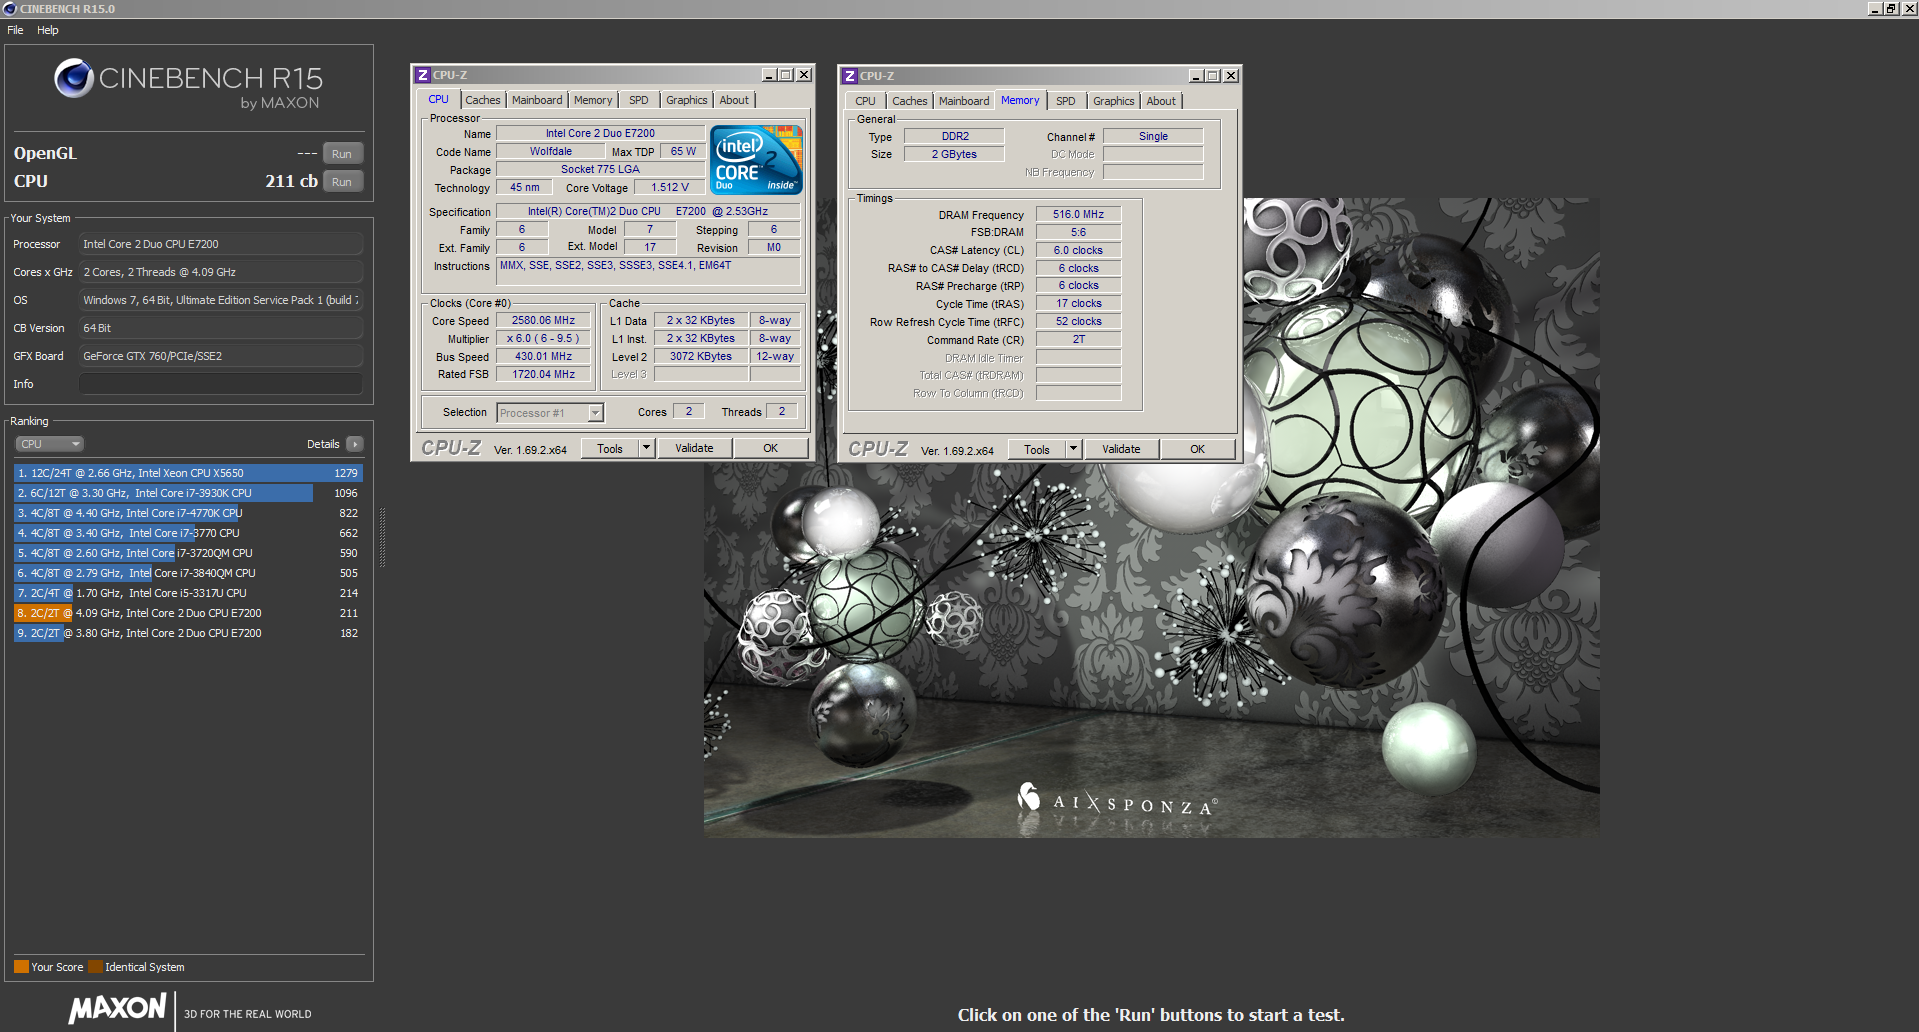The width and height of the screenshot is (1919, 1032).
Task: Select ranking row 3.80 GHz Core 2 Duo E7200
Action: click(188, 633)
